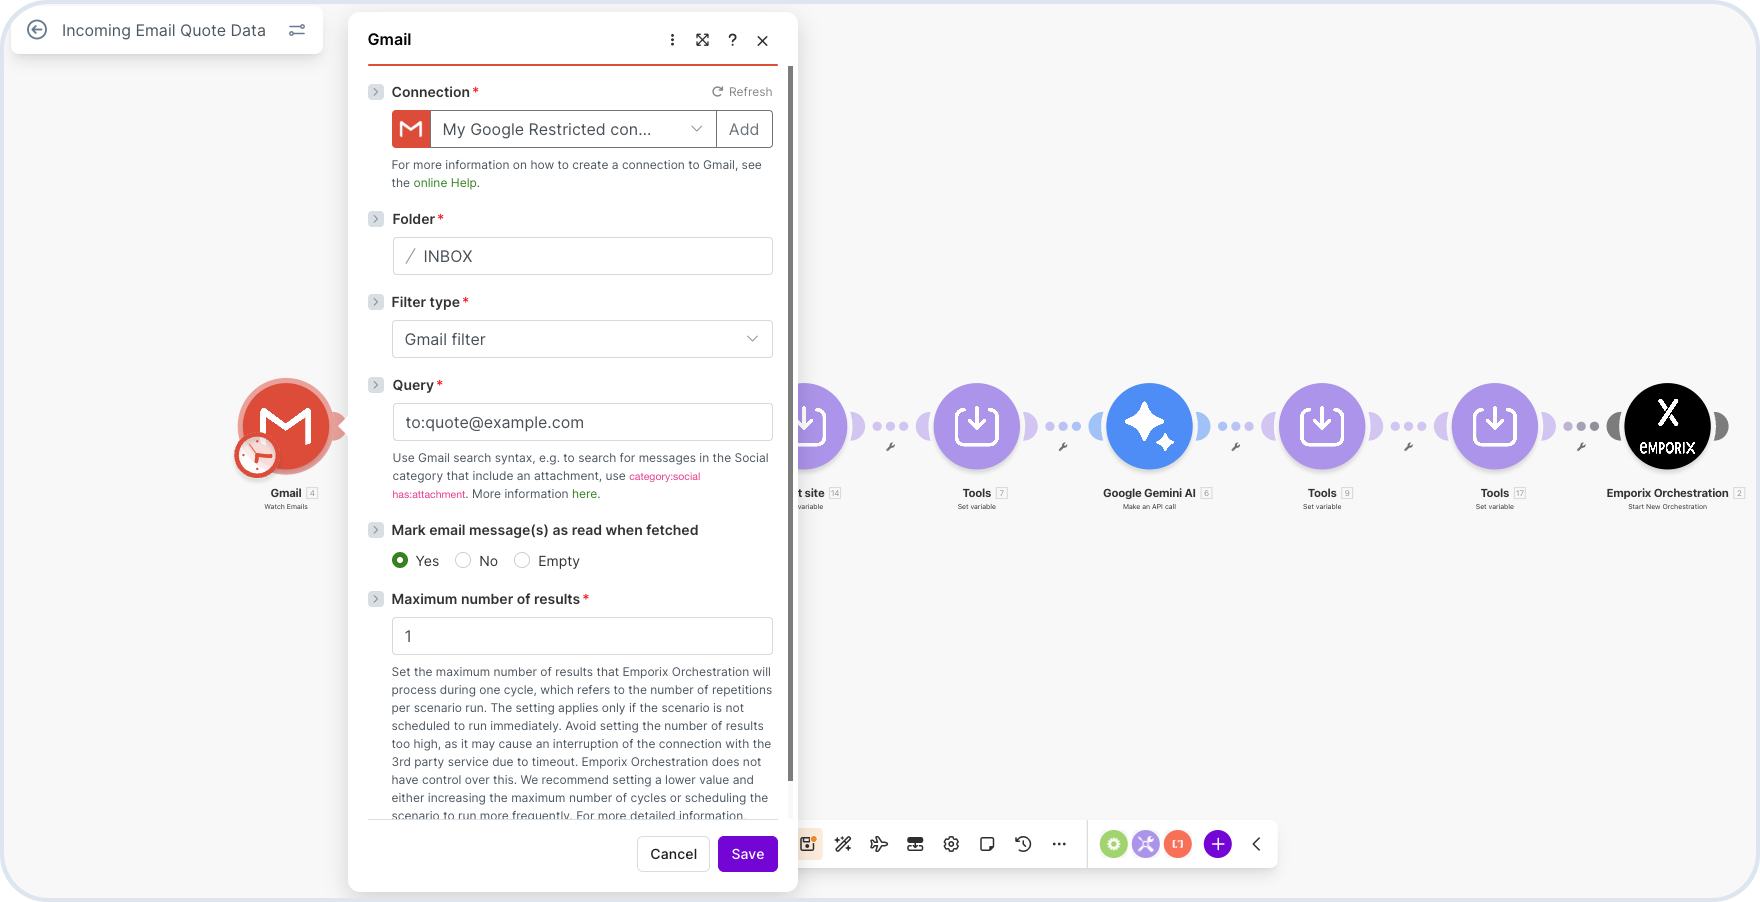The height and width of the screenshot is (902, 1760).
Task: Click Refresh next to Connection
Action: 742,92
